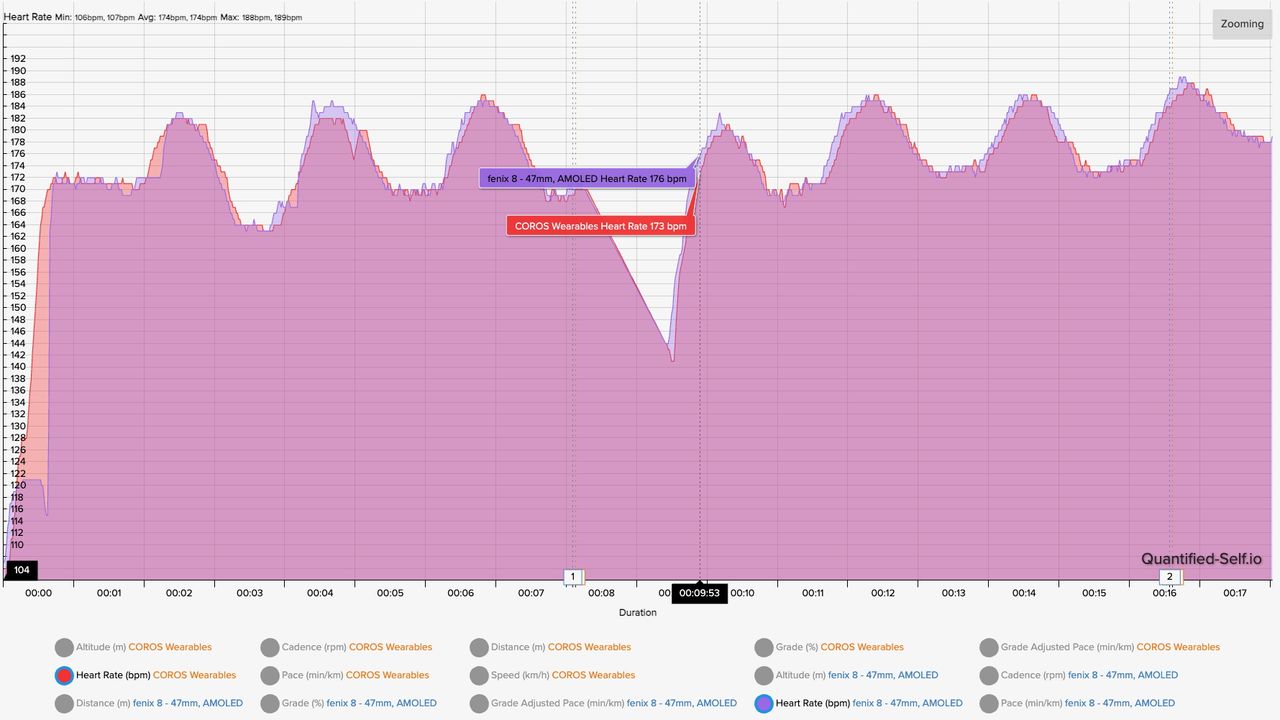Toggle Heart Rate (bpm) fenix 8 series
The width and height of the screenshot is (1280, 720).
[858, 703]
